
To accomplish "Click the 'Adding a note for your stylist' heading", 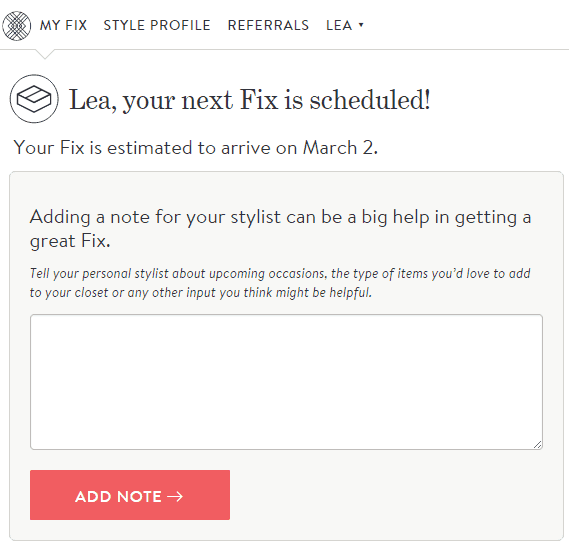I will (x=280, y=229).
